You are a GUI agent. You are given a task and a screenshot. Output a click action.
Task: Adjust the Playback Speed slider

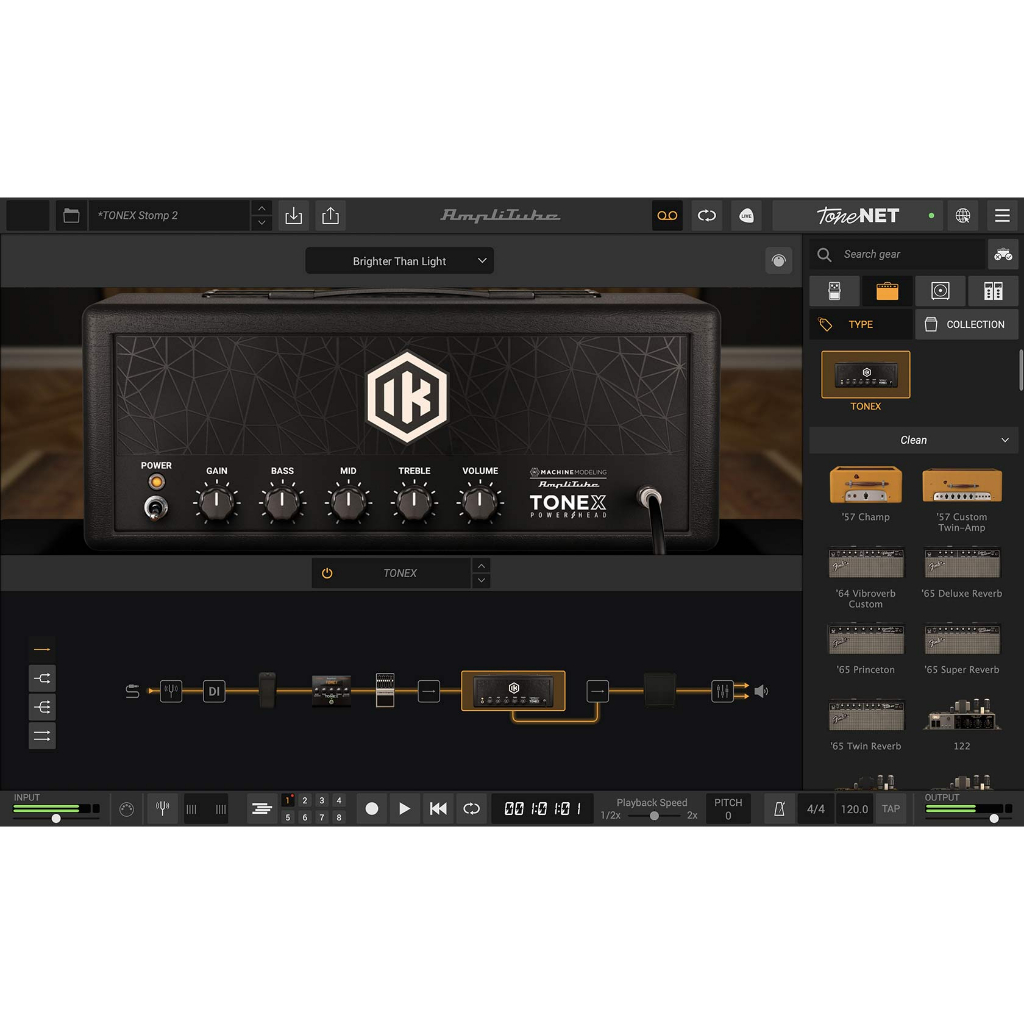click(654, 816)
